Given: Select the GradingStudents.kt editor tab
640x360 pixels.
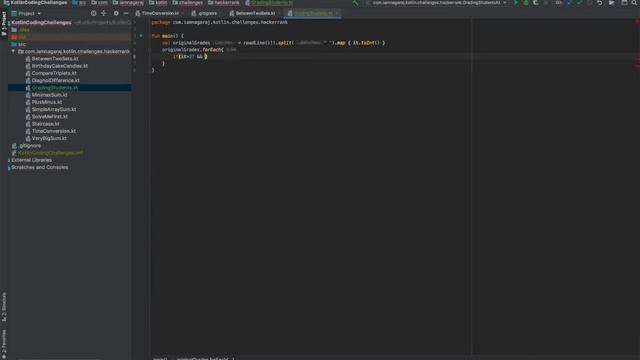Looking at the screenshot, I should click(313, 13).
